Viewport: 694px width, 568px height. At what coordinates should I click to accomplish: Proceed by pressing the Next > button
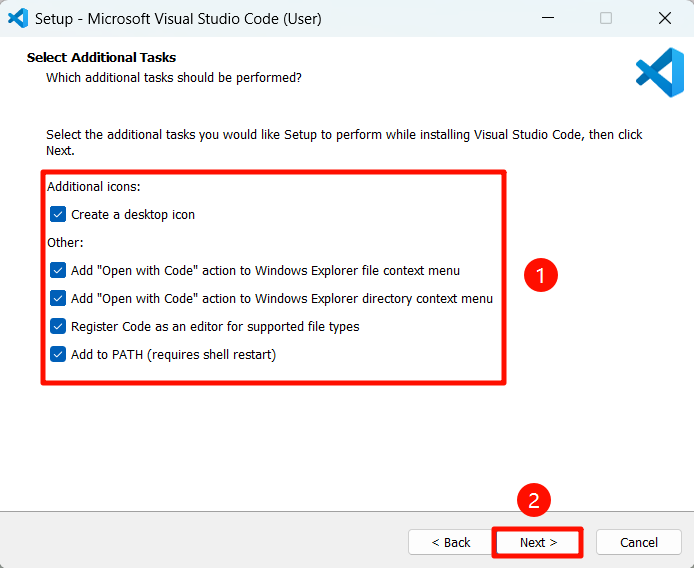(538, 542)
